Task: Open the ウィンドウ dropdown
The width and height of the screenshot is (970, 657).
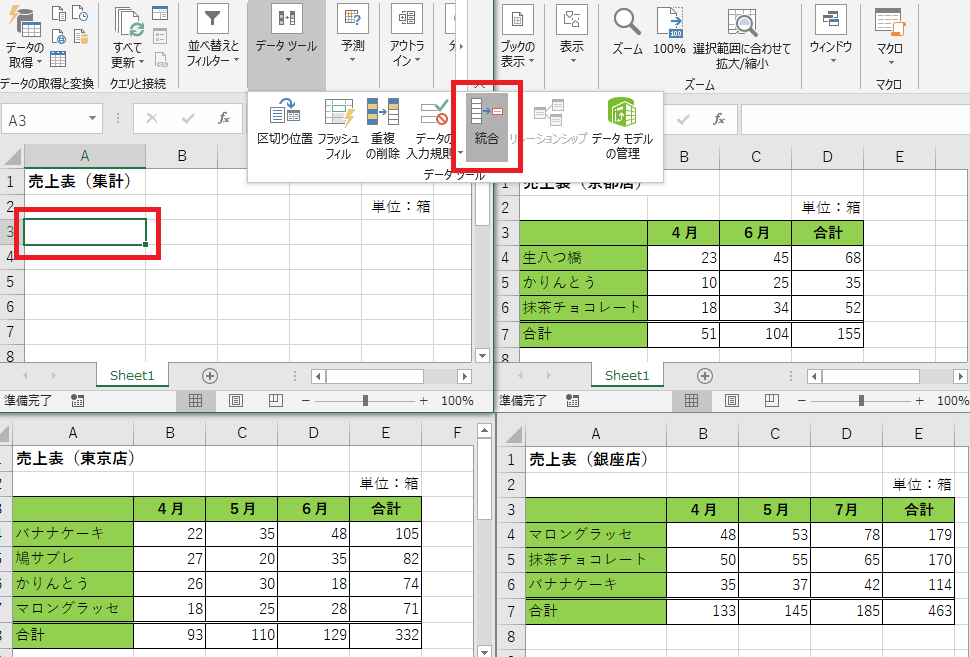Action: (x=831, y=36)
